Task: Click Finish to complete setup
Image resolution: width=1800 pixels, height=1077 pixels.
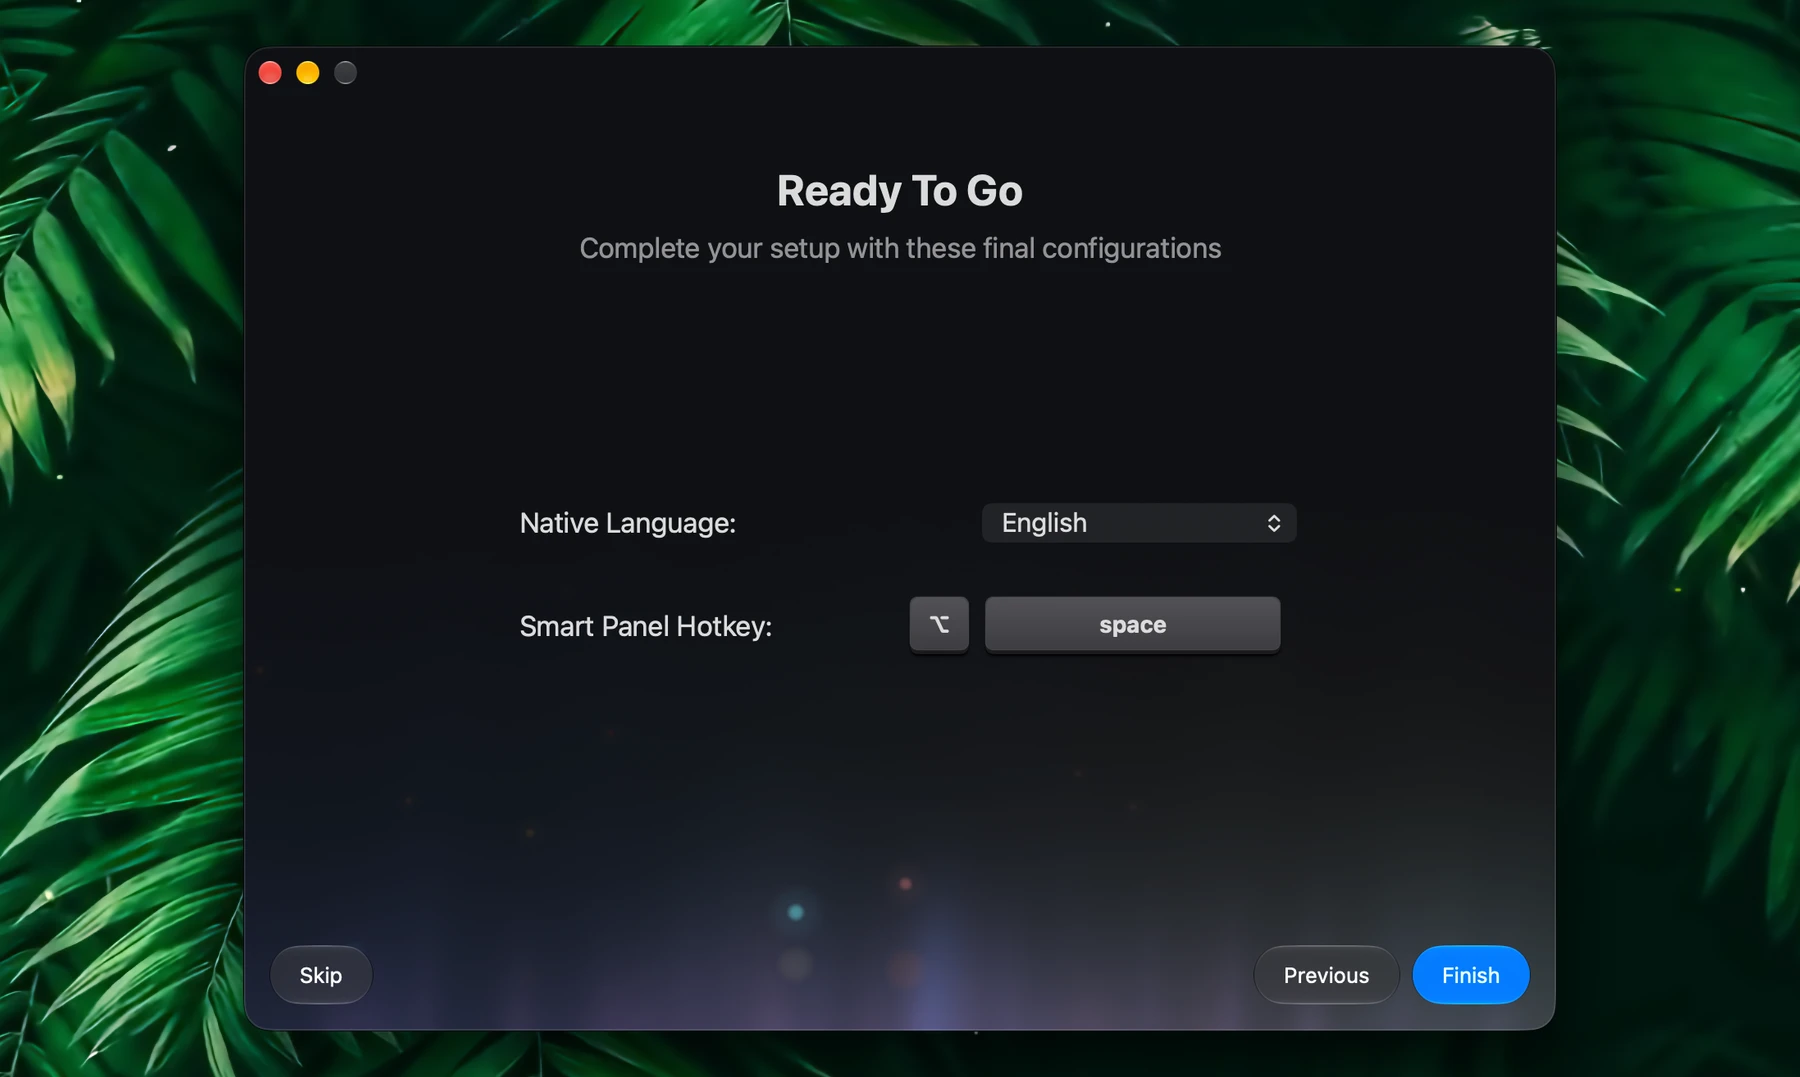Action: [x=1470, y=975]
